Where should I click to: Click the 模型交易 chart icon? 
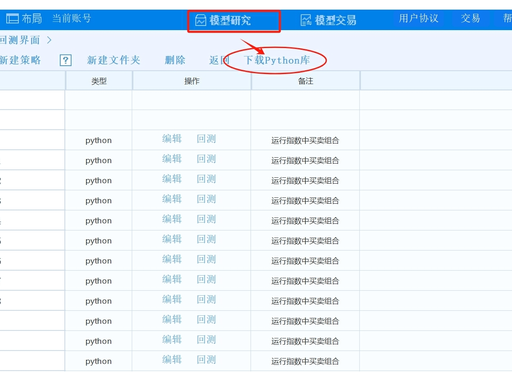(x=306, y=20)
